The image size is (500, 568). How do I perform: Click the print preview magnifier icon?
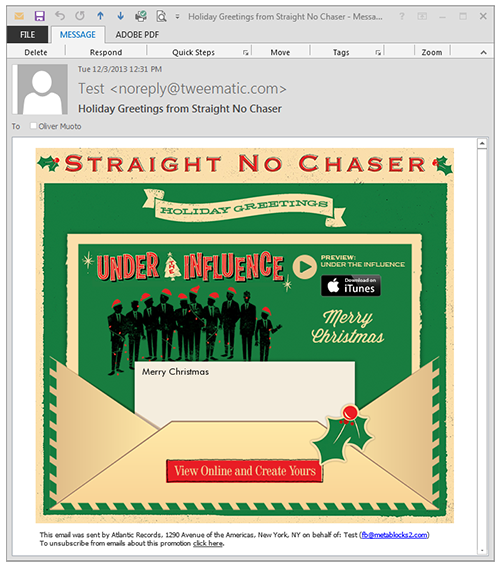pos(161,16)
